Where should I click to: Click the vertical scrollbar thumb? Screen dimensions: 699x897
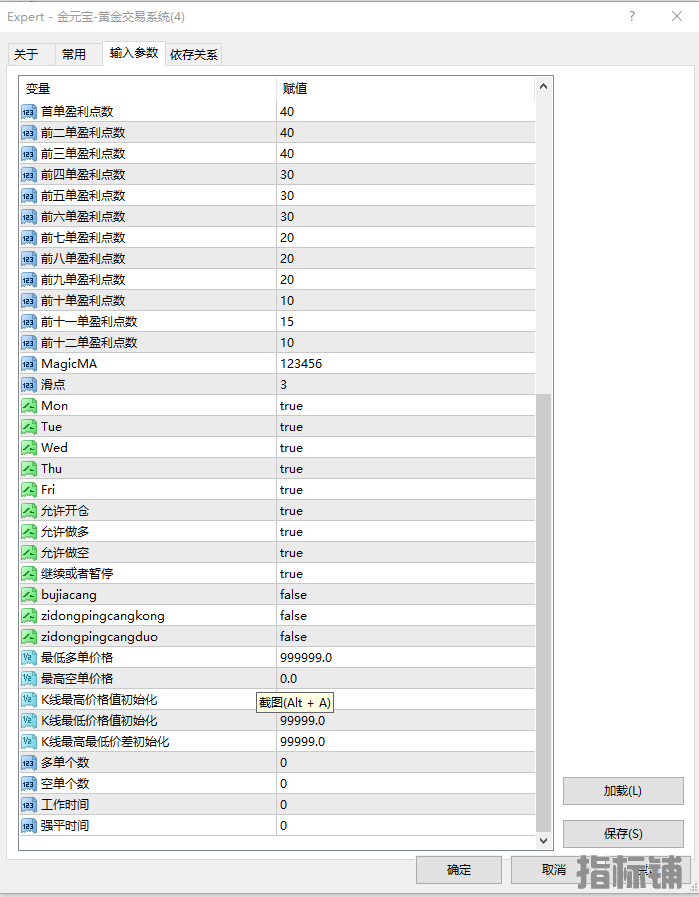coord(543,612)
